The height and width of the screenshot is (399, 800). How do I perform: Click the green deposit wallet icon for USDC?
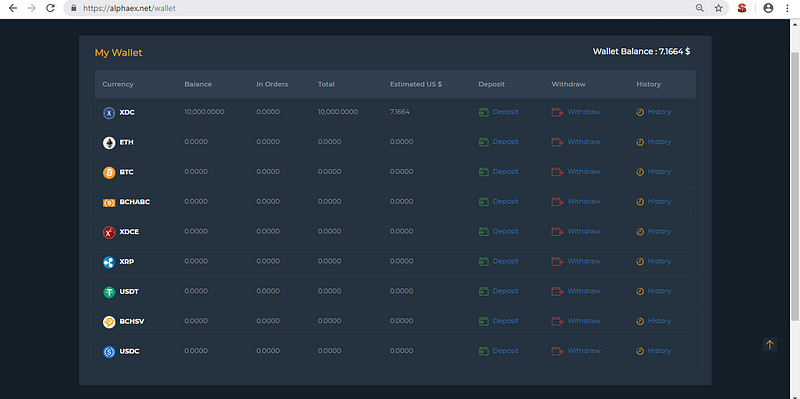[x=484, y=351]
